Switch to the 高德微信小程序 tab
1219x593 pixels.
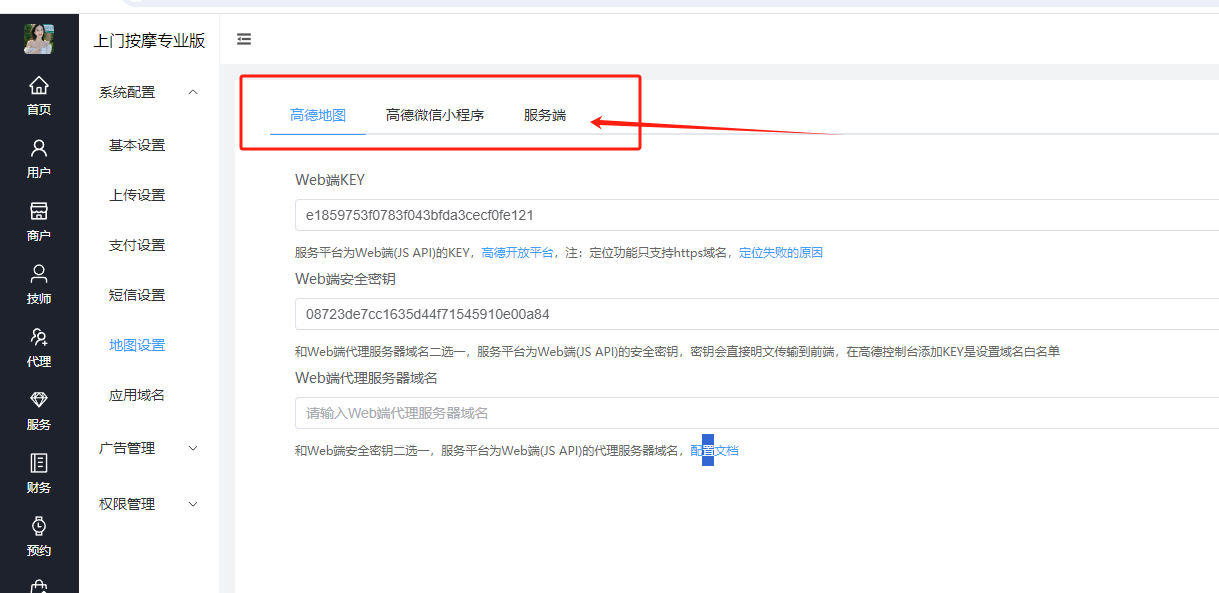pyautogui.click(x=435, y=115)
